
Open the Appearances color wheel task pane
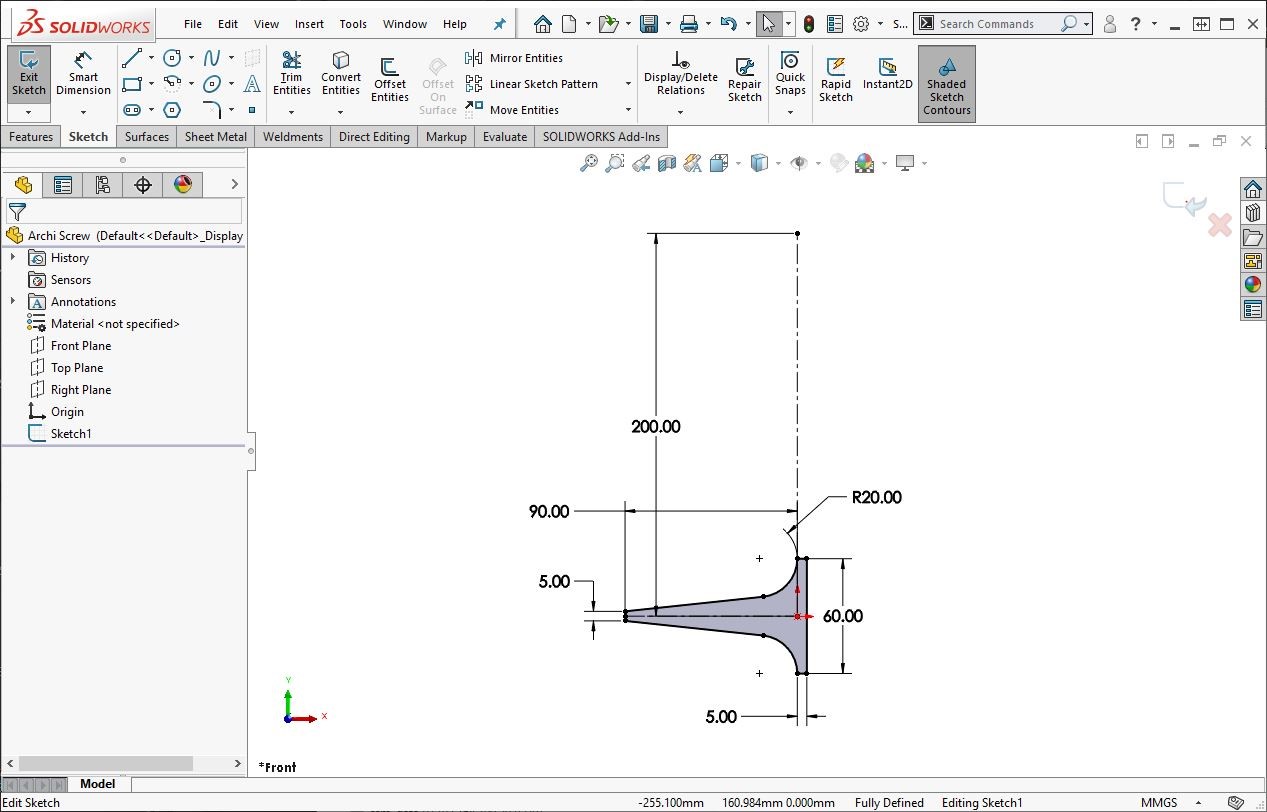point(1252,285)
